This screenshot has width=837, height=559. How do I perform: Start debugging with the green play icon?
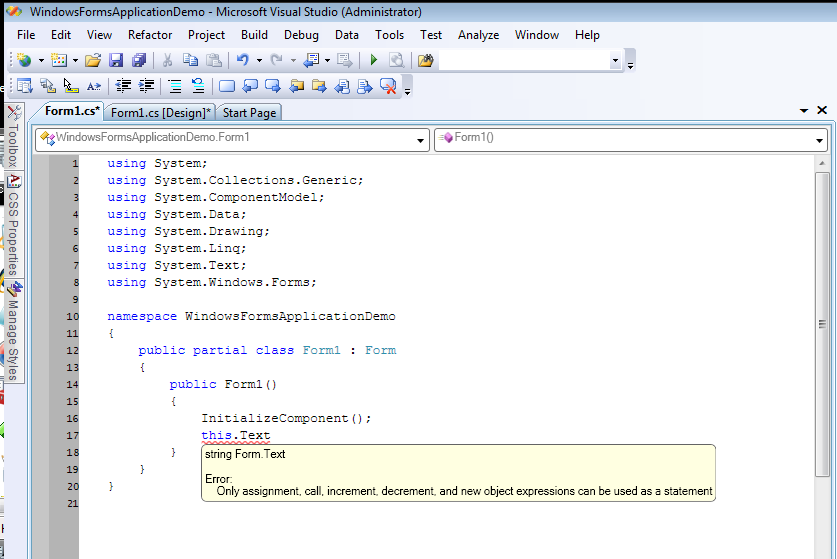(x=374, y=60)
